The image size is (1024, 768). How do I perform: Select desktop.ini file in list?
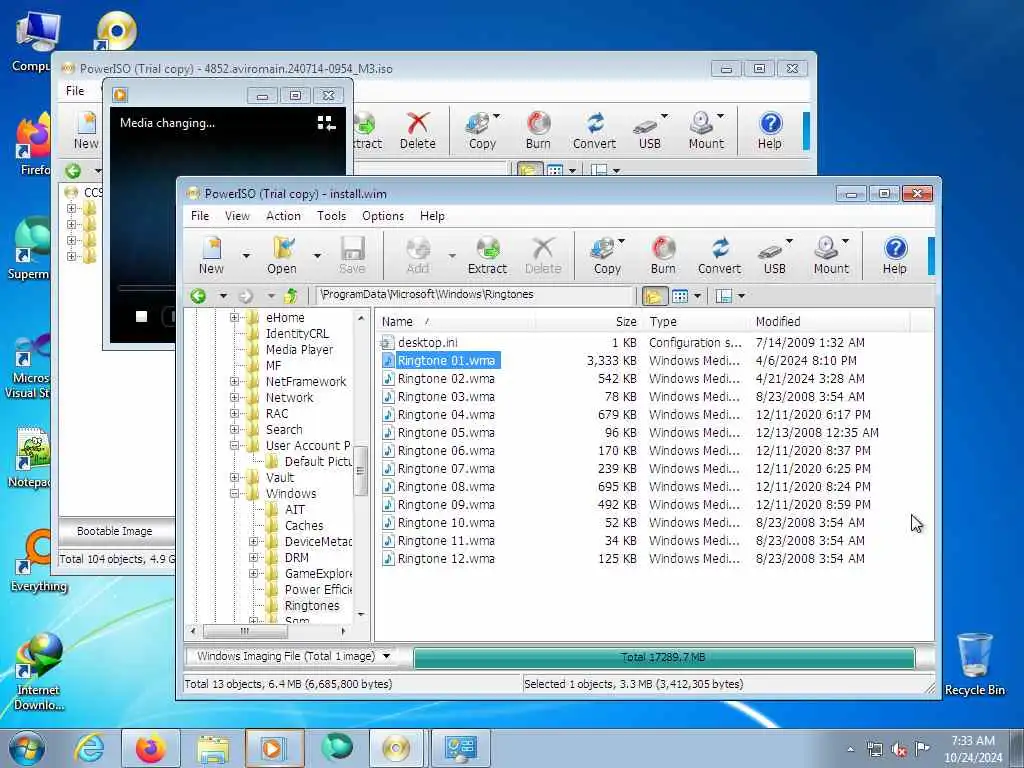pos(427,343)
